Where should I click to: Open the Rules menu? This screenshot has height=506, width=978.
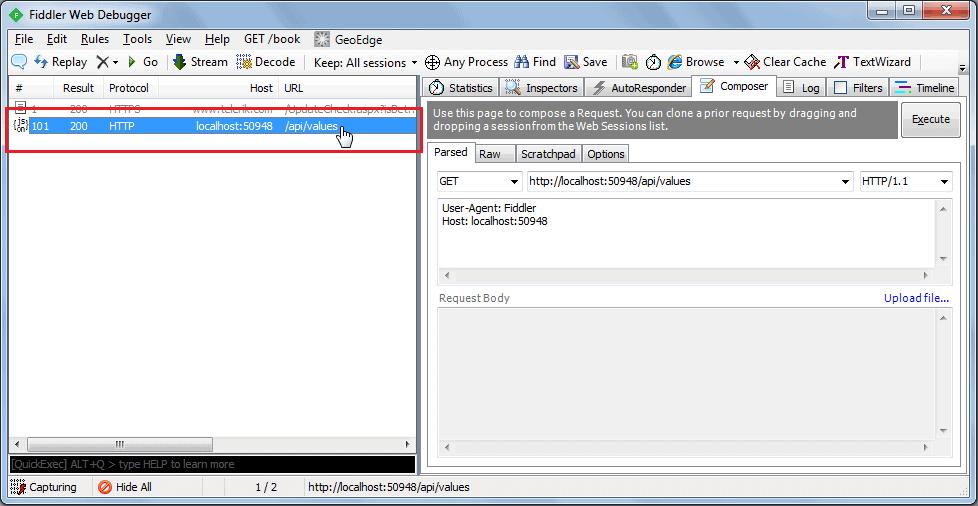click(x=95, y=39)
